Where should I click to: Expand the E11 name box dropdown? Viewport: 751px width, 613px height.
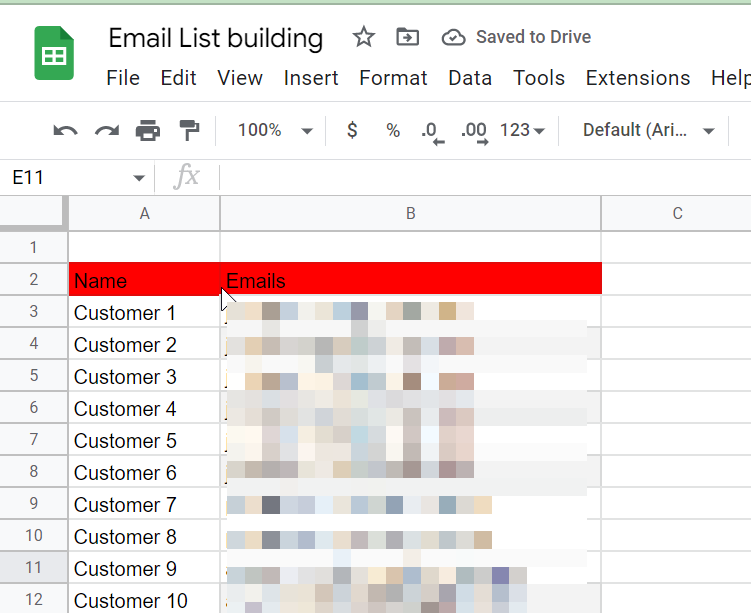(x=139, y=179)
